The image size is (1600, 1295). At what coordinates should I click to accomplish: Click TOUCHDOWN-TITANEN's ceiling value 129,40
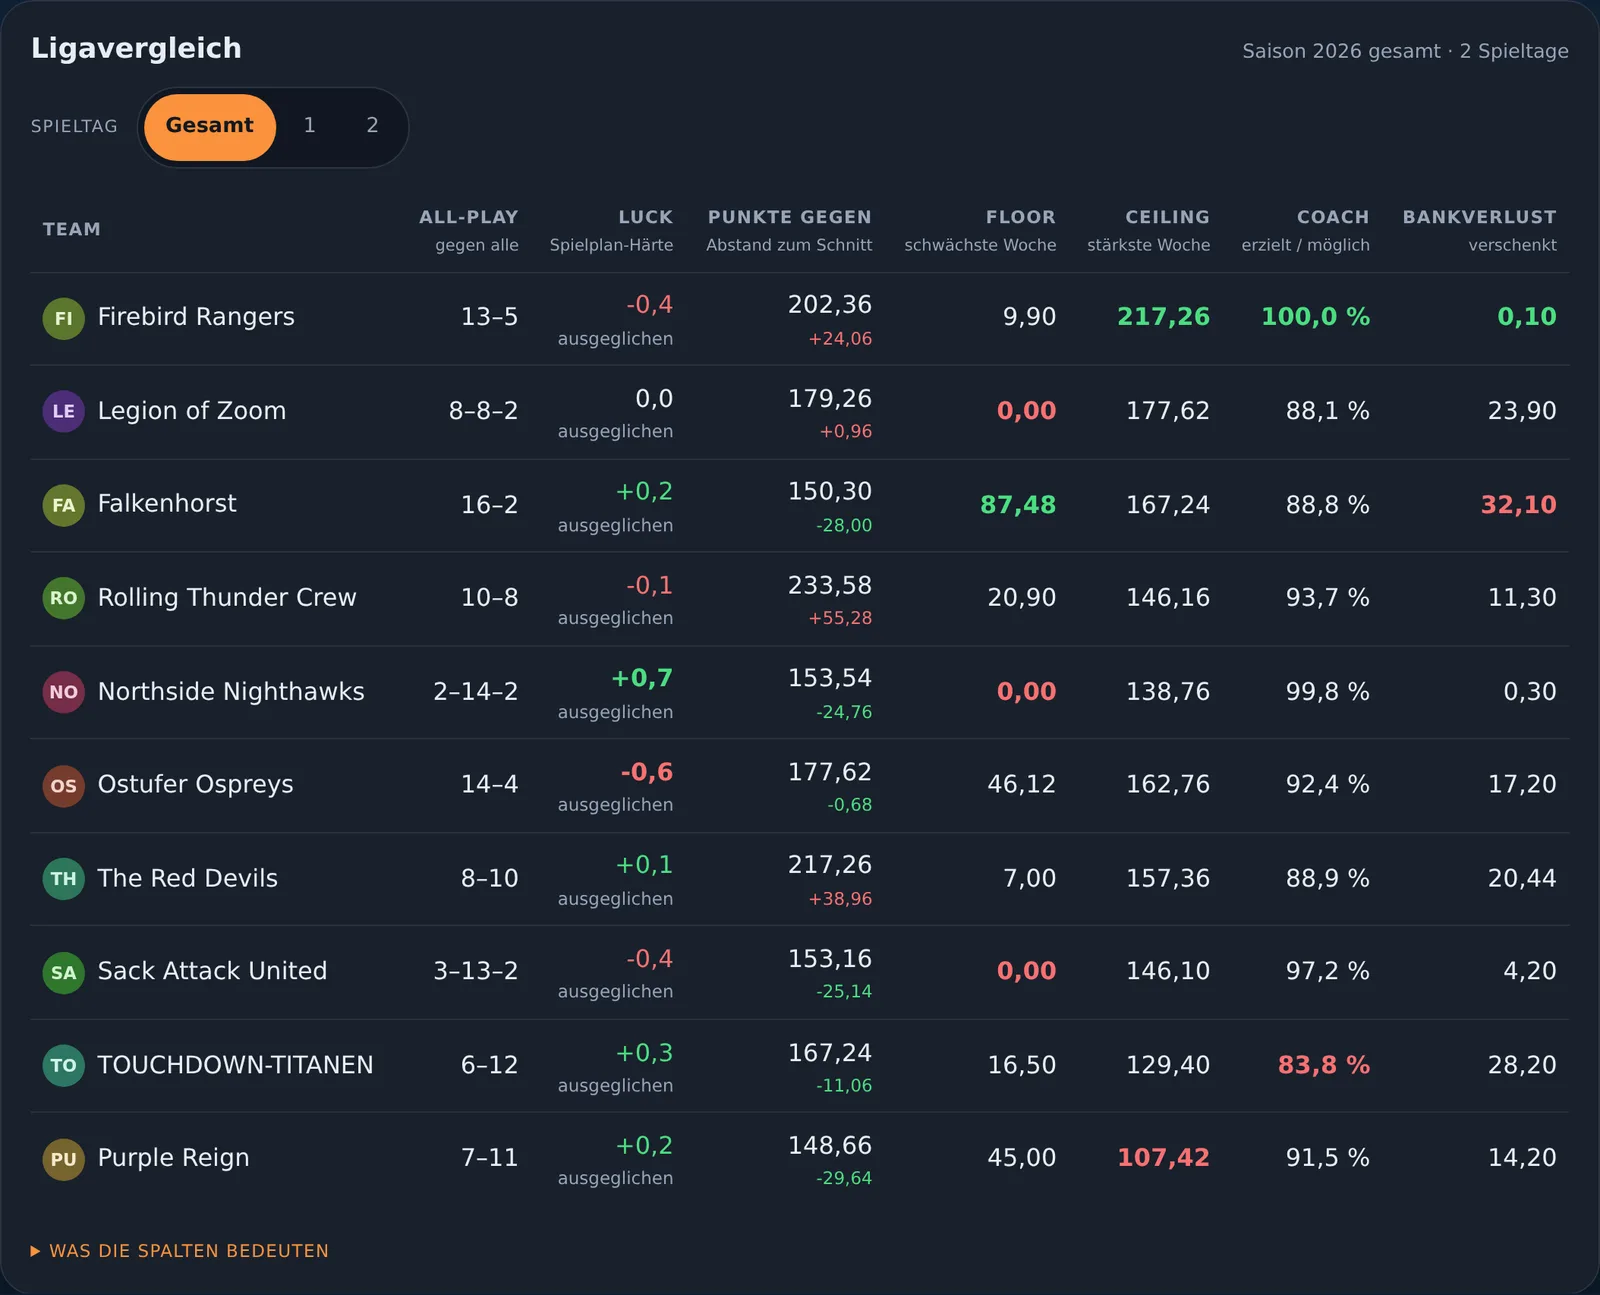tap(1168, 1066)
